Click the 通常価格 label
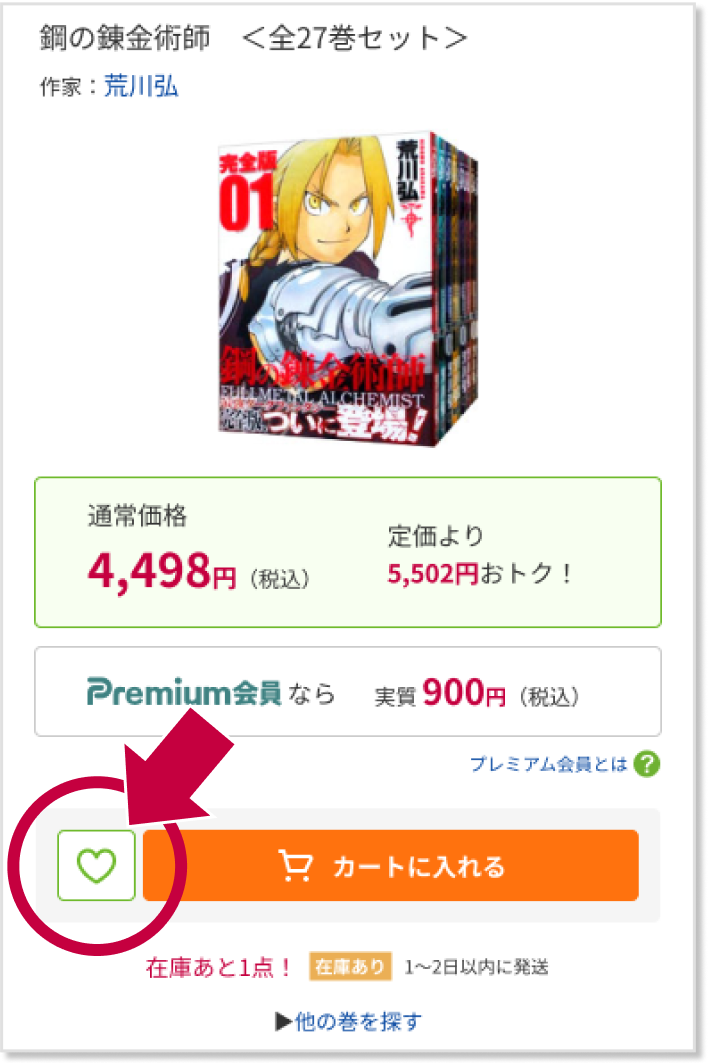Viewport: 708px width, 1063px height. point(138,516)
